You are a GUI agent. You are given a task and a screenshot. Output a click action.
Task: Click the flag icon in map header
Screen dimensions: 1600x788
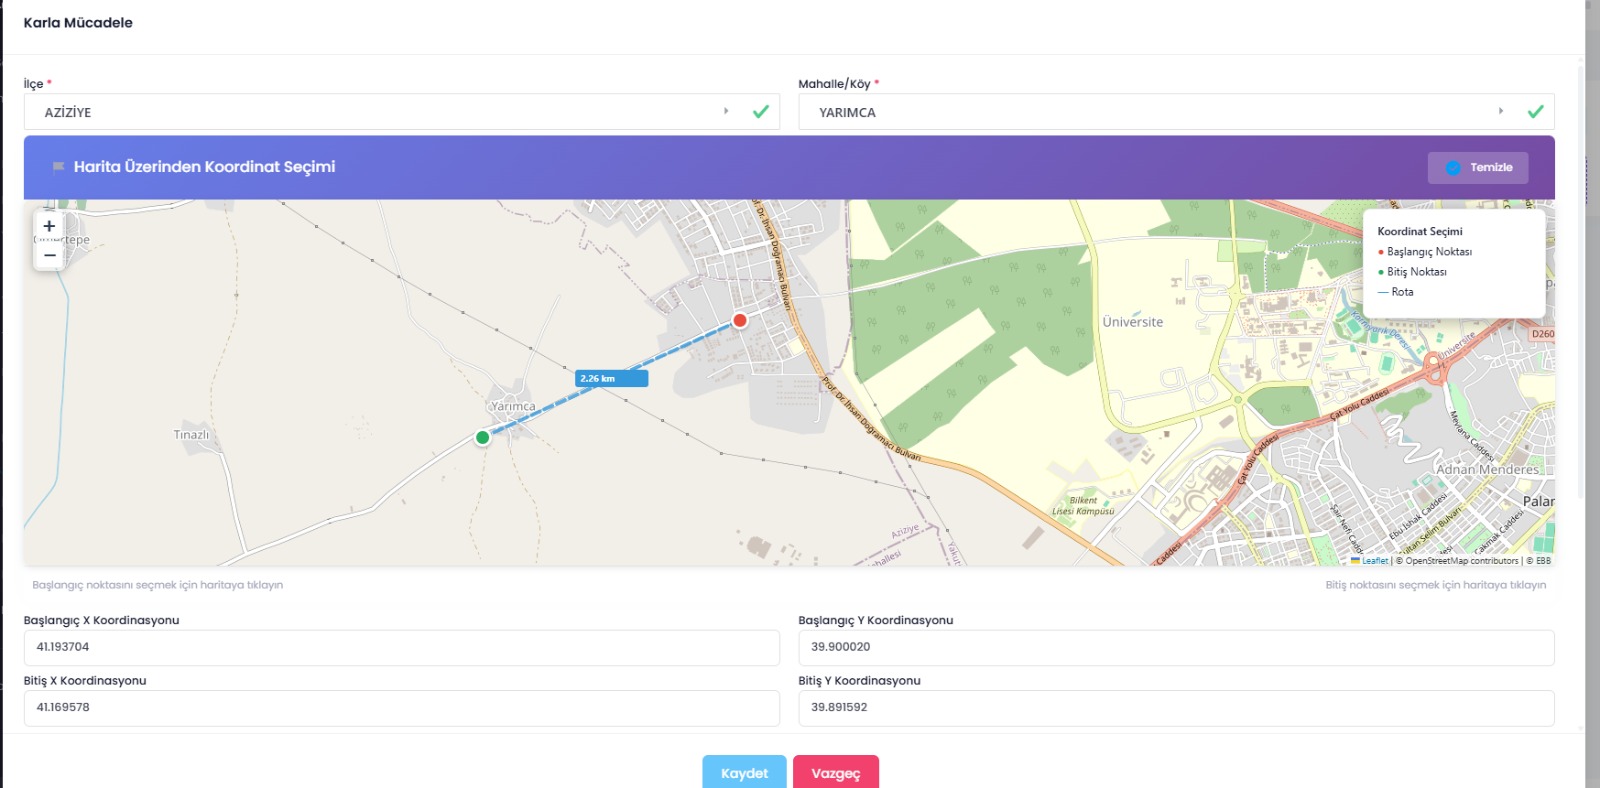(58, 167)
